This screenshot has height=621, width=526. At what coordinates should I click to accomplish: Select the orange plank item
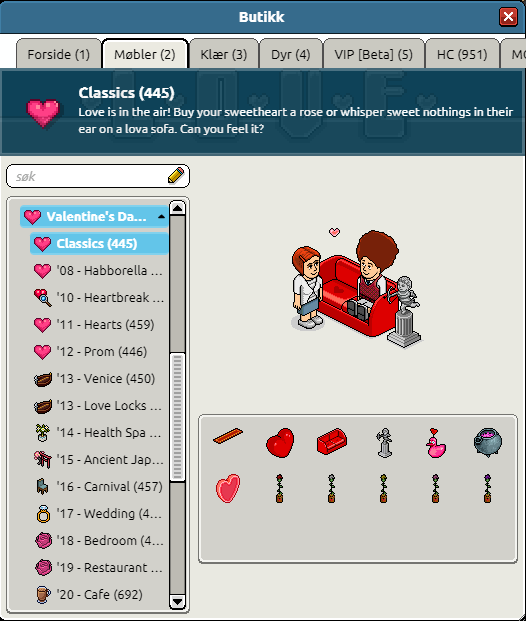click(x=228, y=436)
